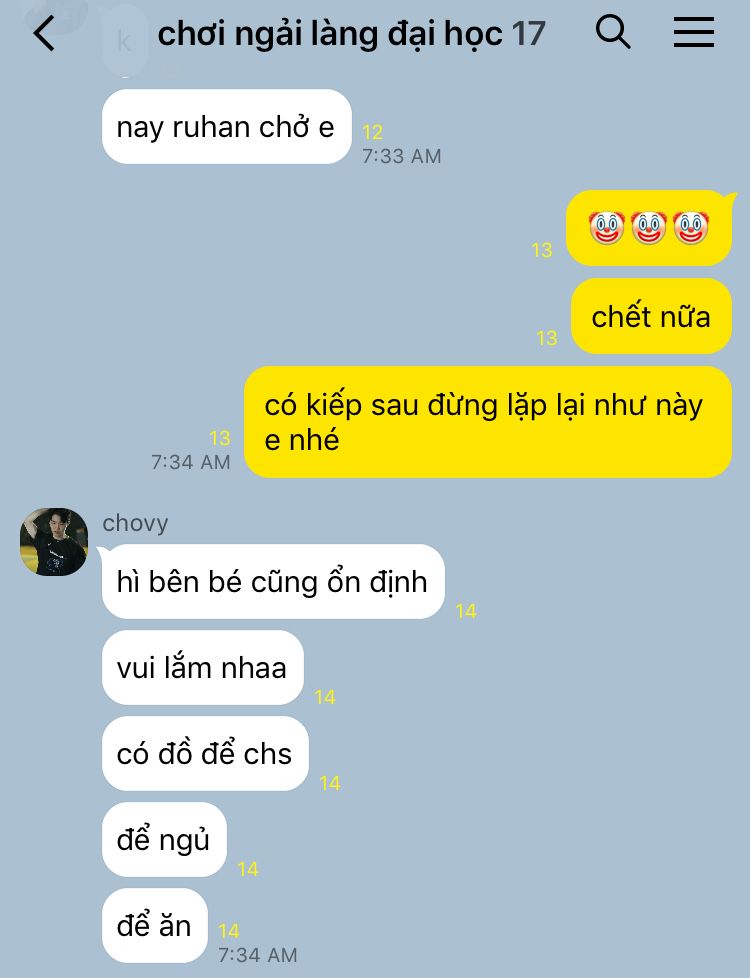750x978 pixels.
Task: Tap the chat title 'chơi ngải làng đại học'
Action: click(x=329, y=34)
